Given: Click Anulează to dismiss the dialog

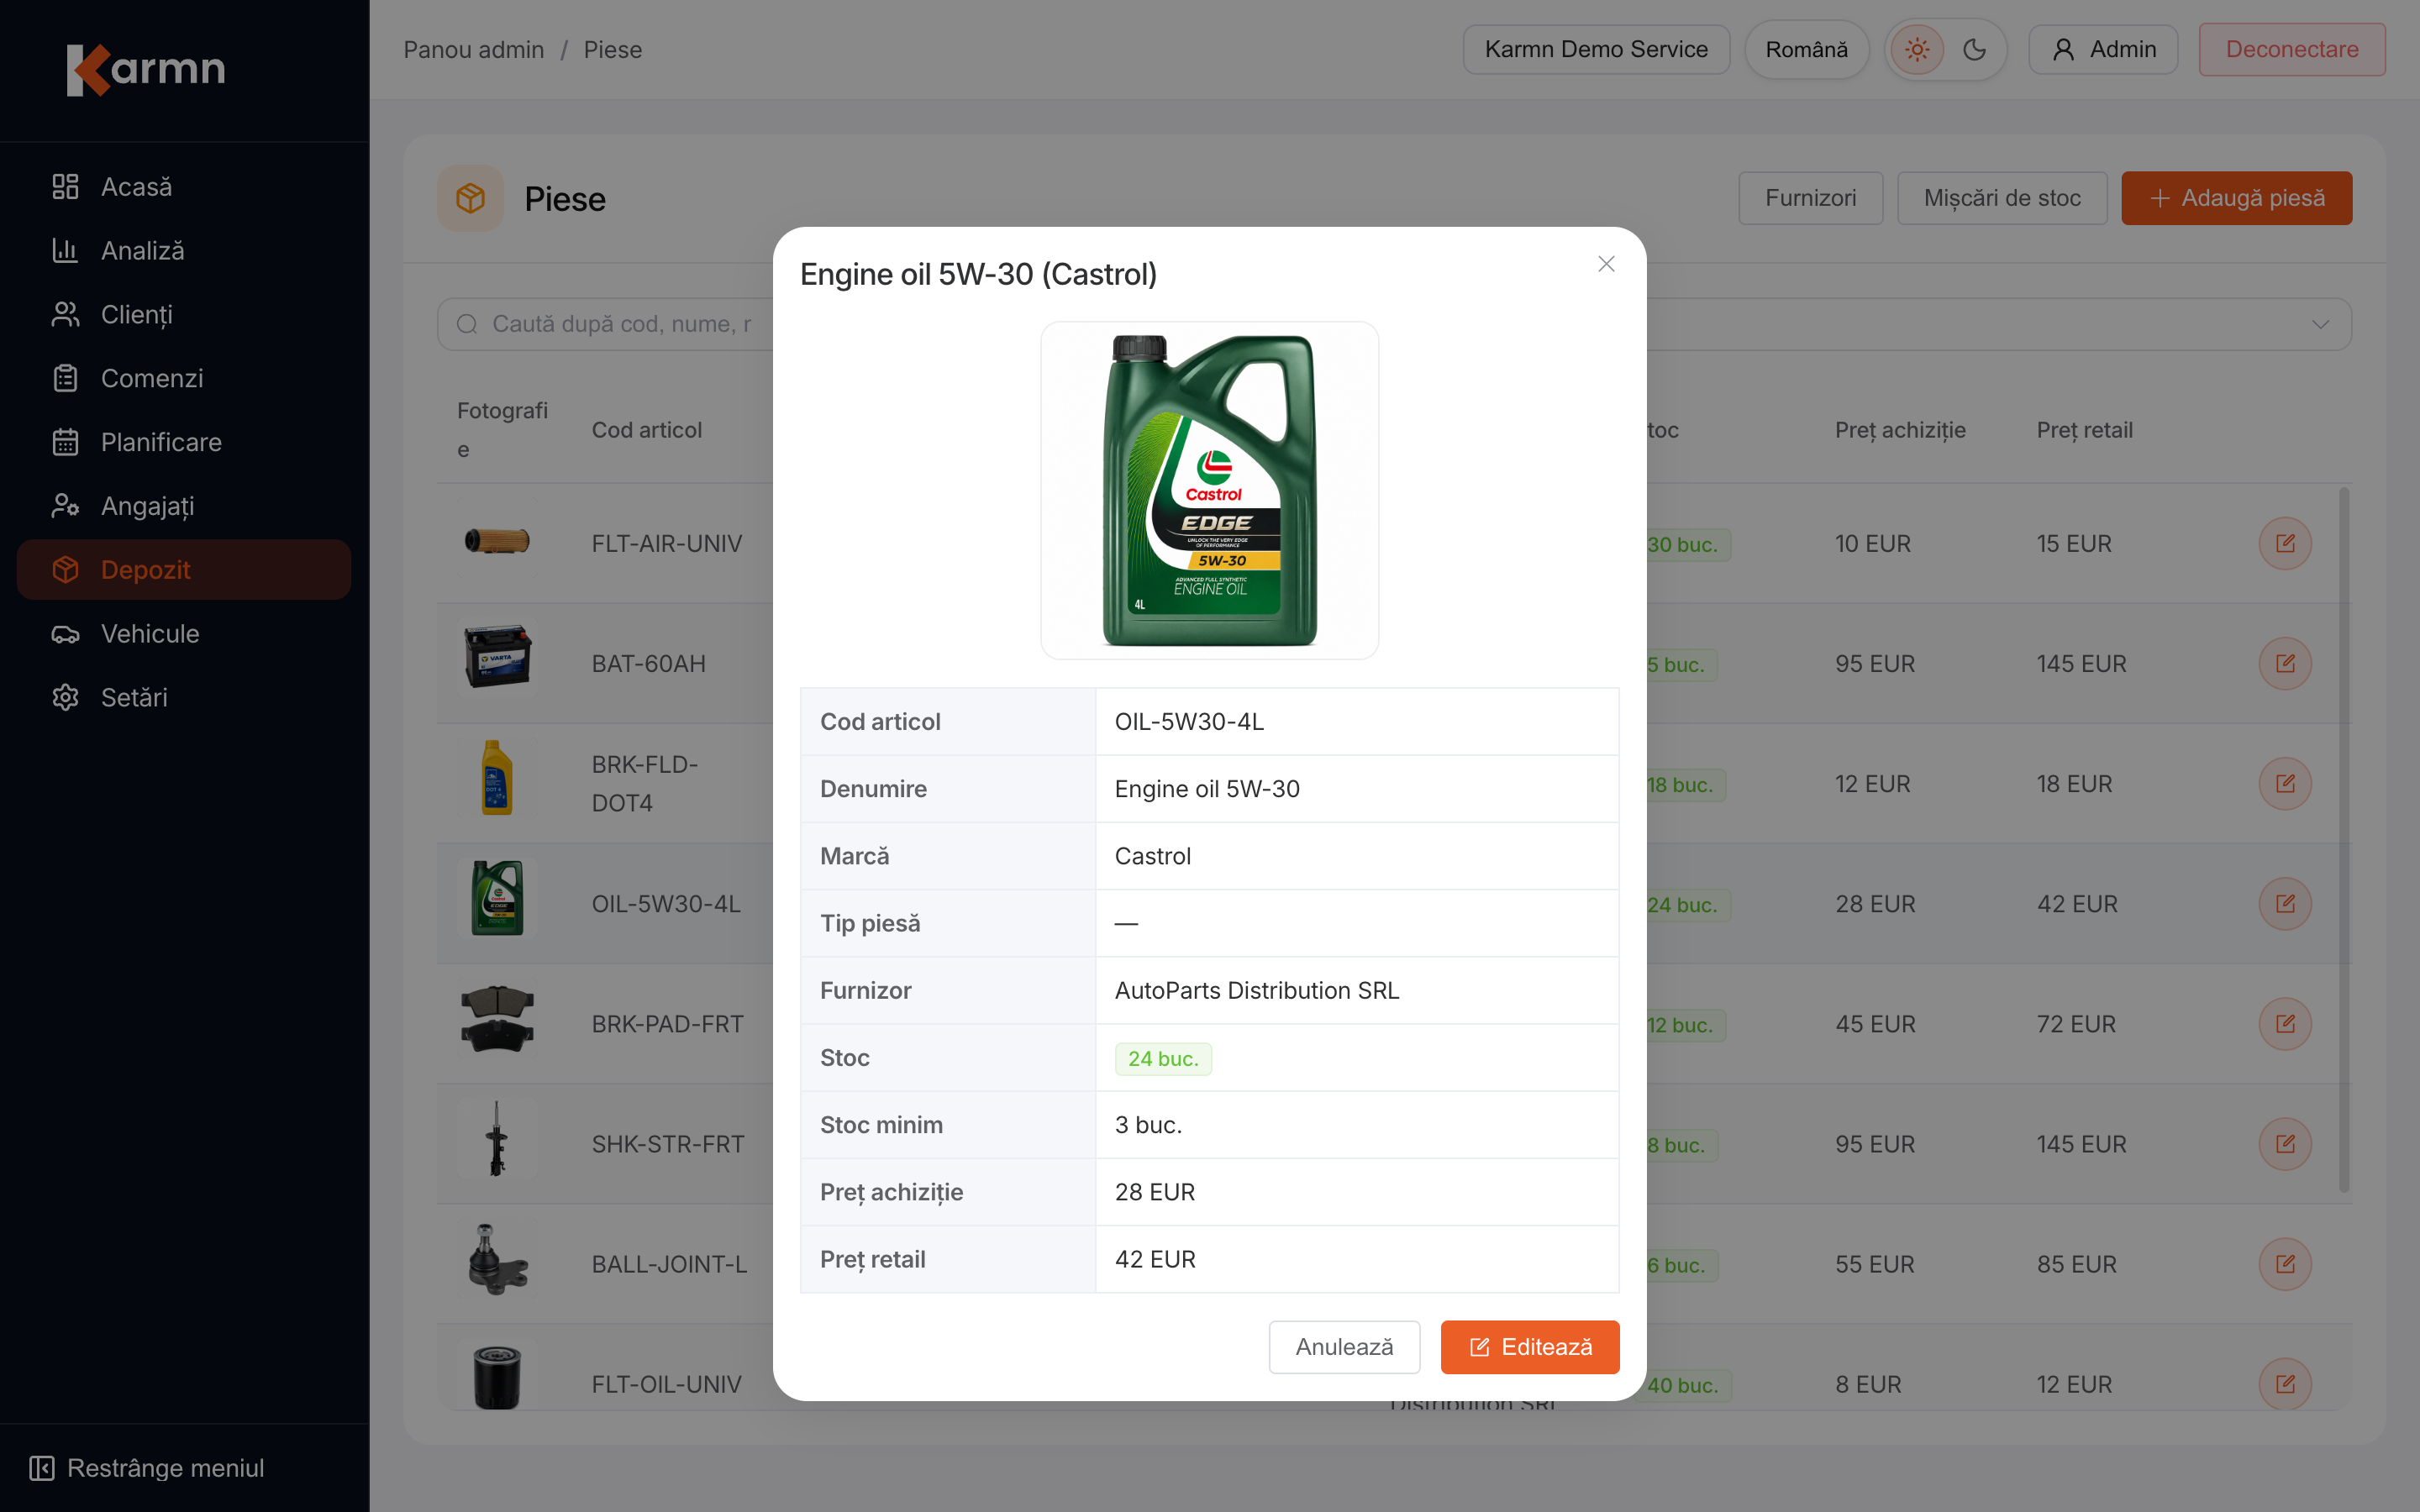Looking at the screenshot, I should point(1344,1347).
